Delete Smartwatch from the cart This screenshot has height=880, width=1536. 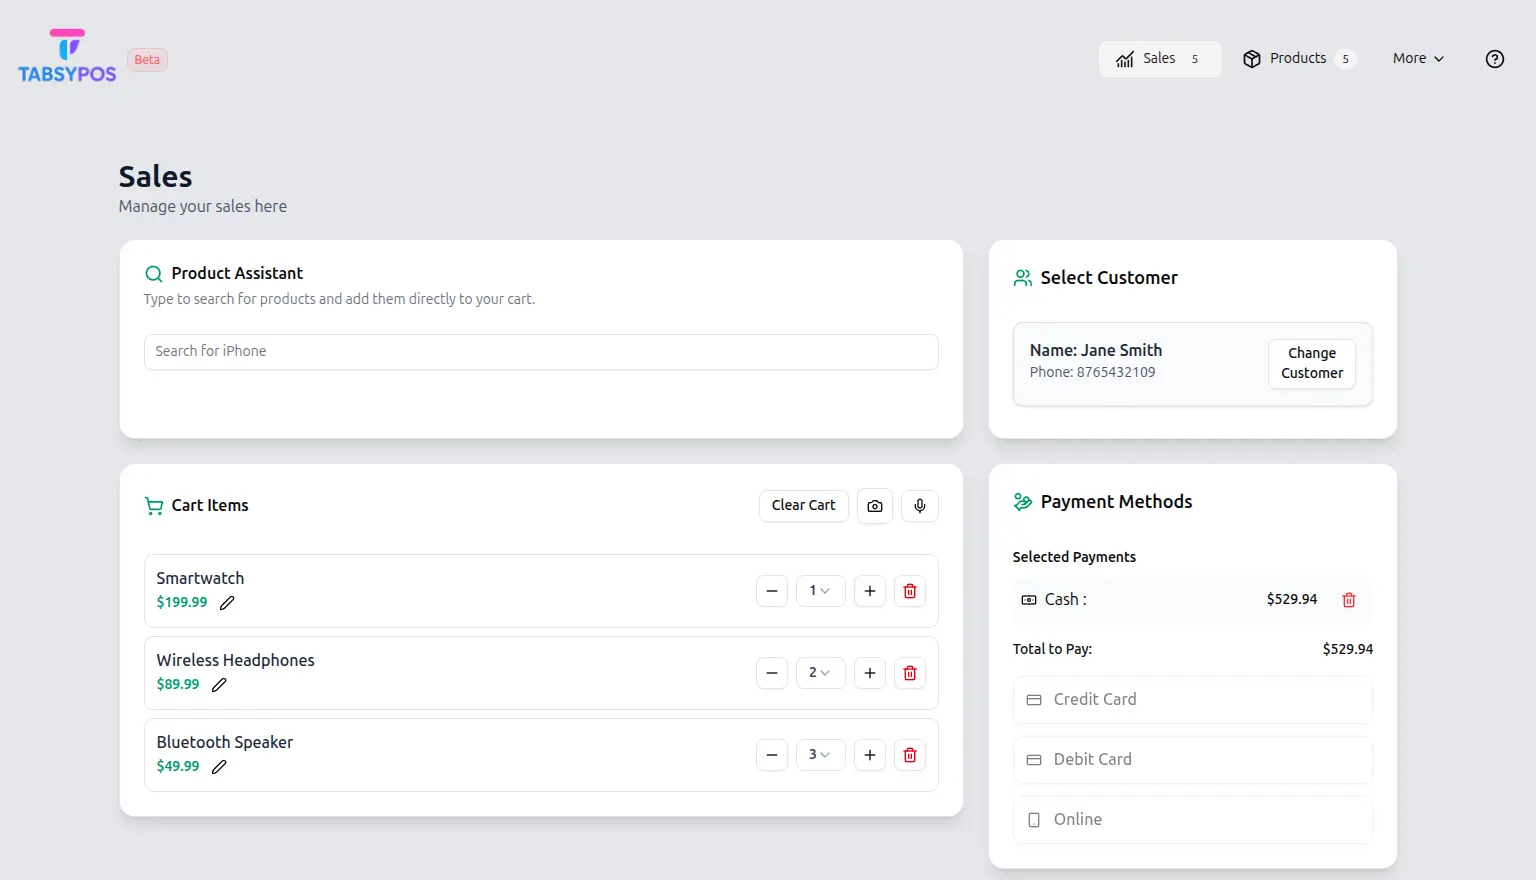910,591
